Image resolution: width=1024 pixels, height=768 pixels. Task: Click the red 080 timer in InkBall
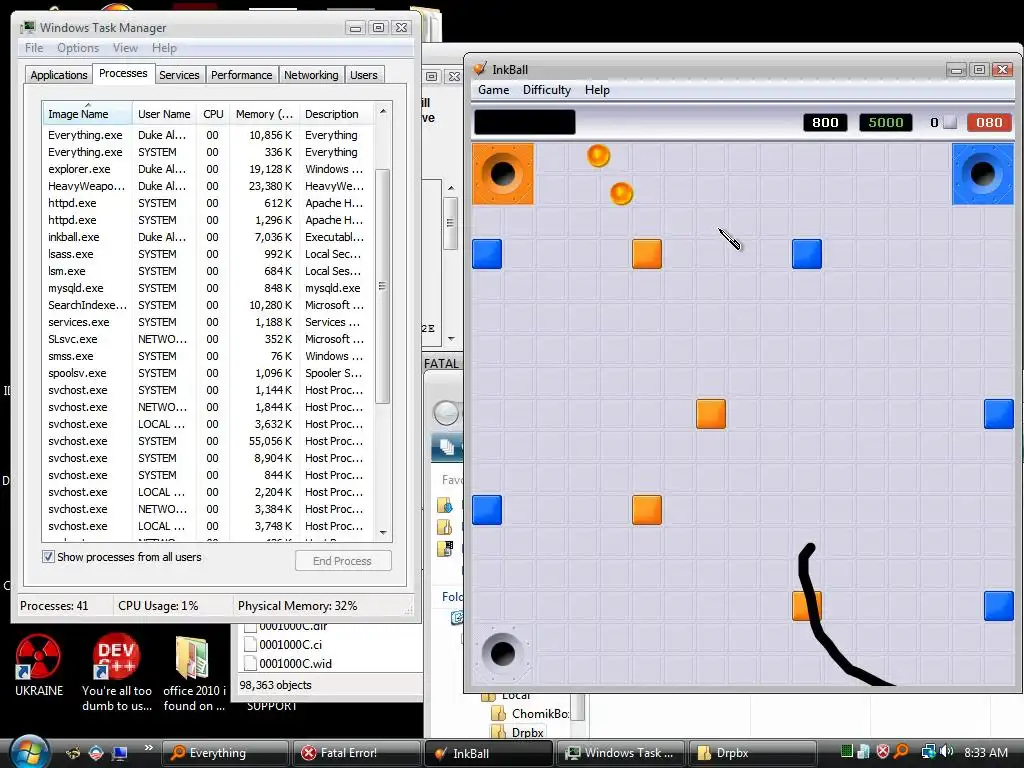point(989,122)
